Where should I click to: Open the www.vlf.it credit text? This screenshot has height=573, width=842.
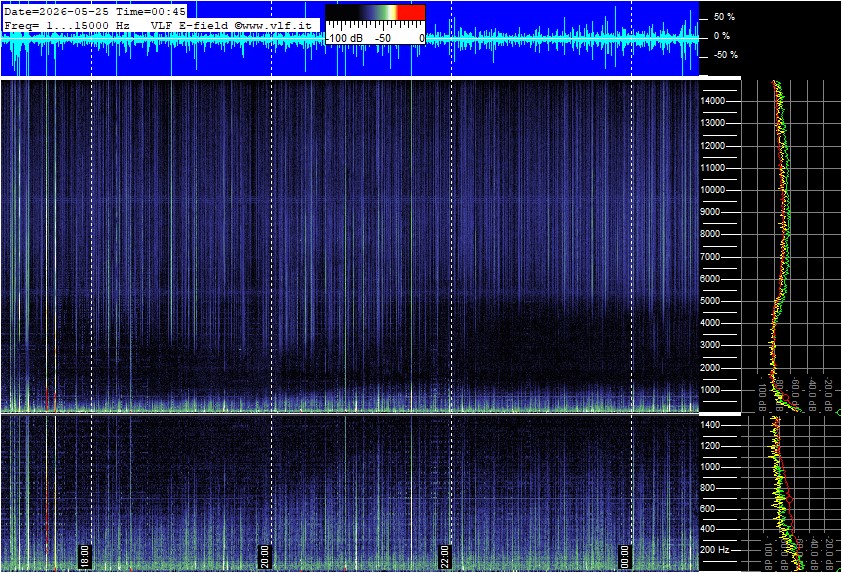(273, 25)
